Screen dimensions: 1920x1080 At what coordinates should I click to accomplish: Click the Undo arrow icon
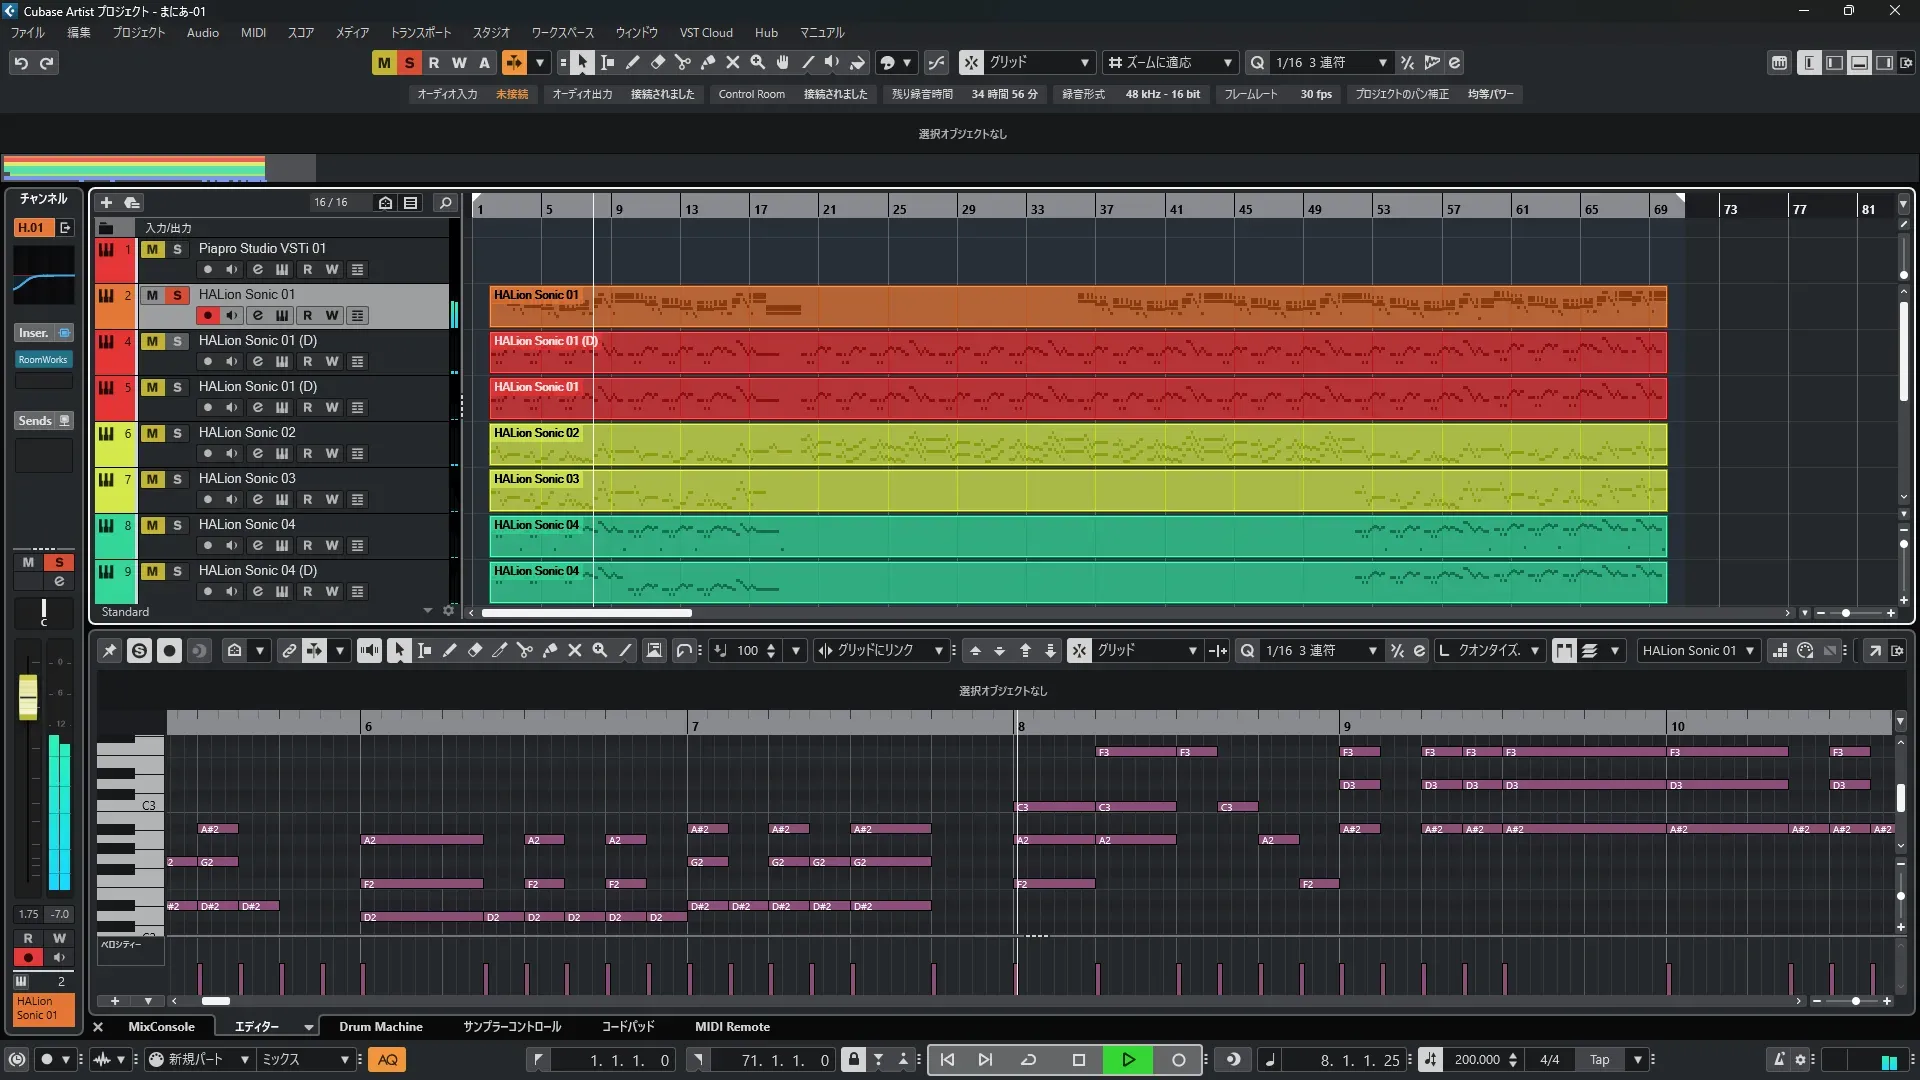click(20, 63)
